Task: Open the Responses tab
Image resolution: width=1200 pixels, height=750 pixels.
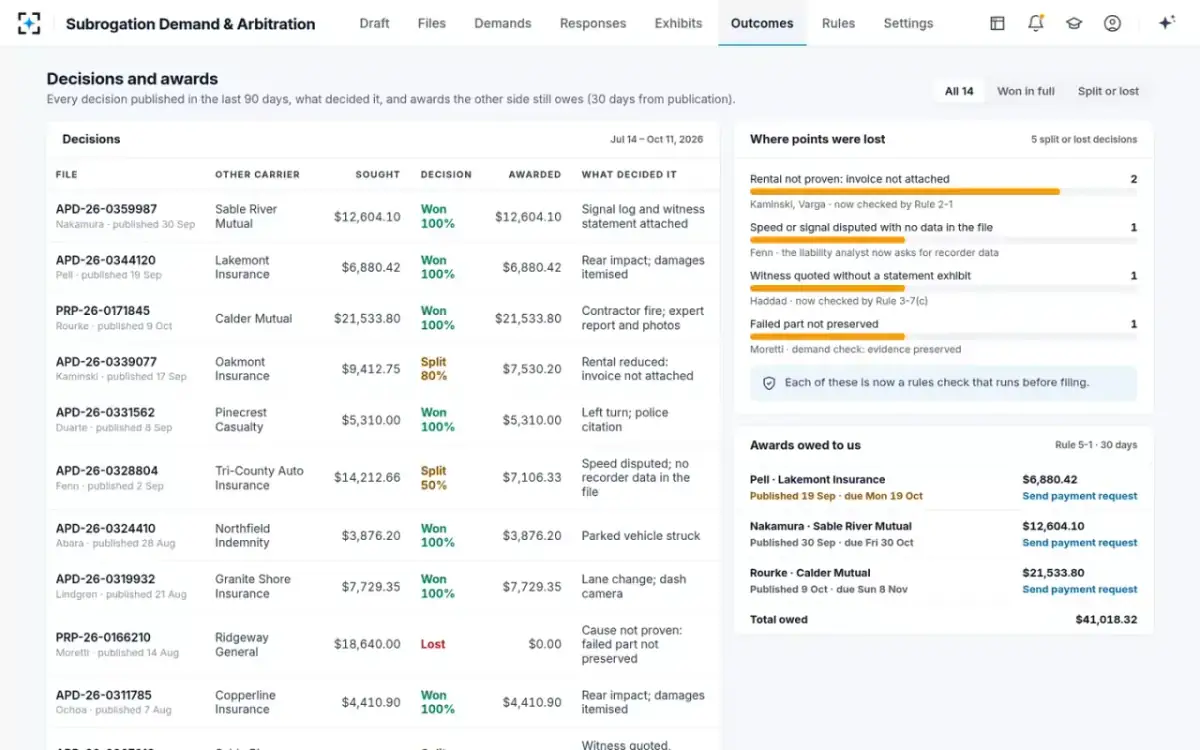Action: tap(593, 23)
